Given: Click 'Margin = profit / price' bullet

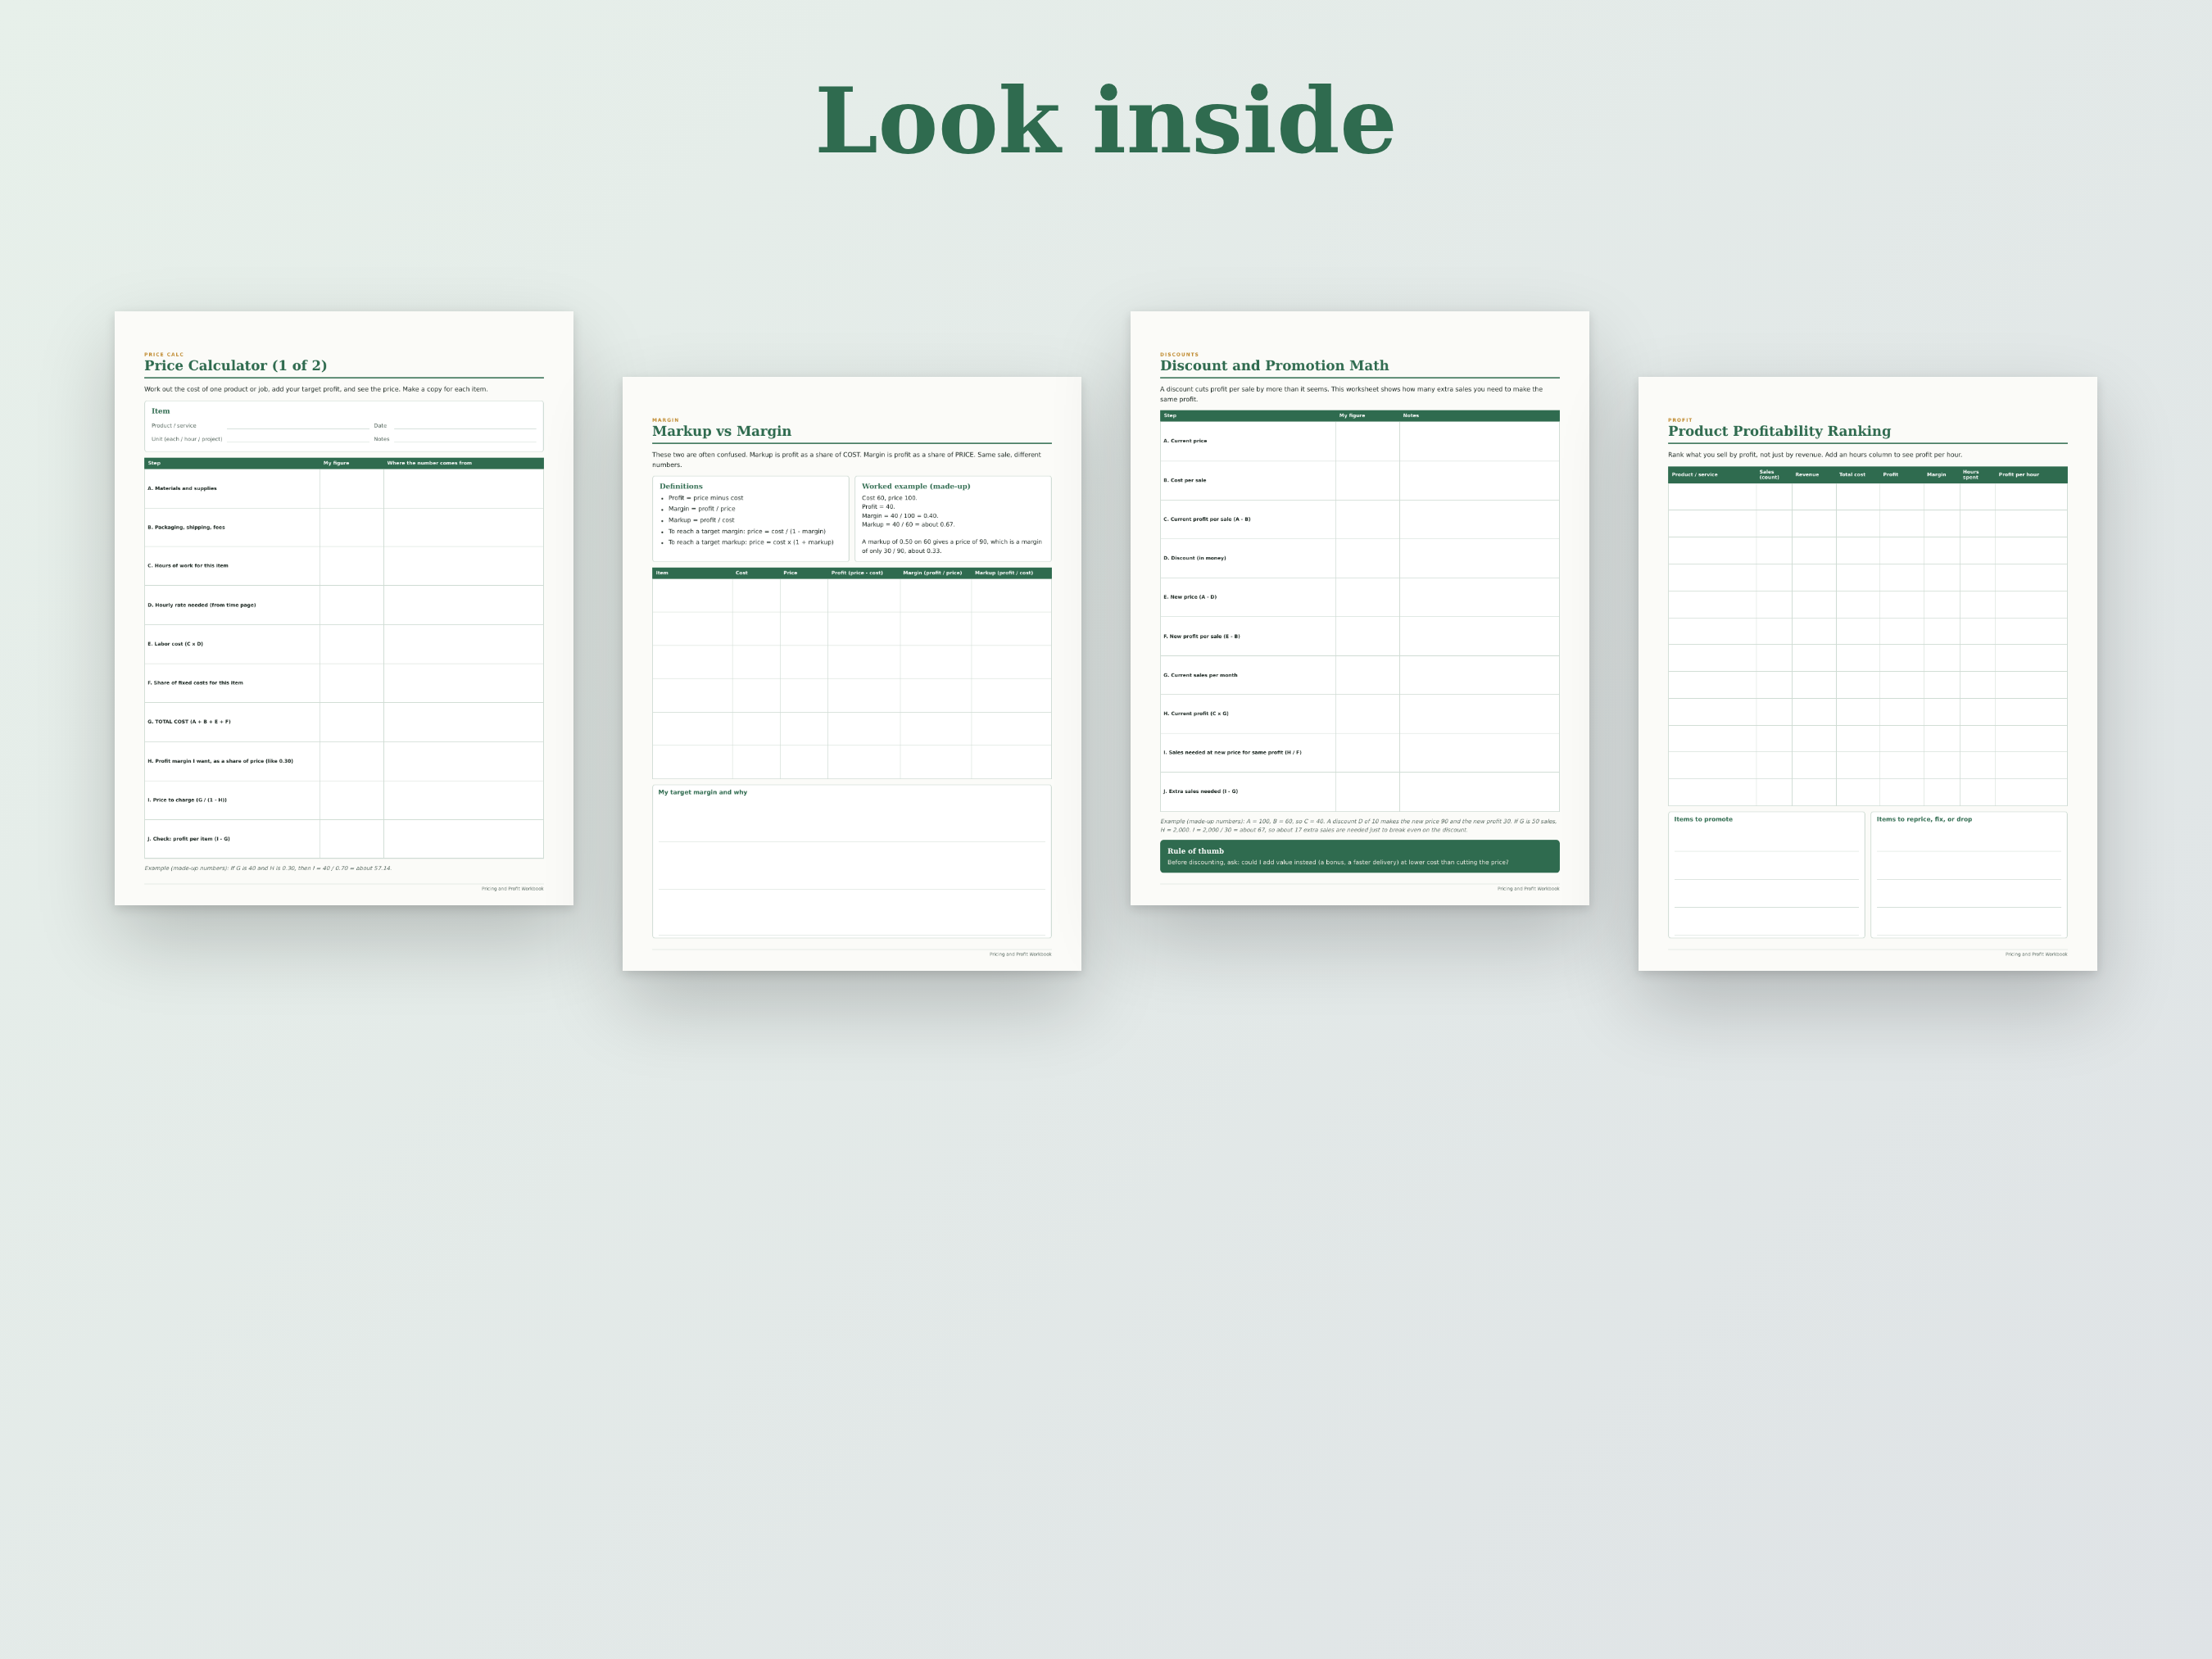Looking at the screenshot, I should tap(702, 509).
